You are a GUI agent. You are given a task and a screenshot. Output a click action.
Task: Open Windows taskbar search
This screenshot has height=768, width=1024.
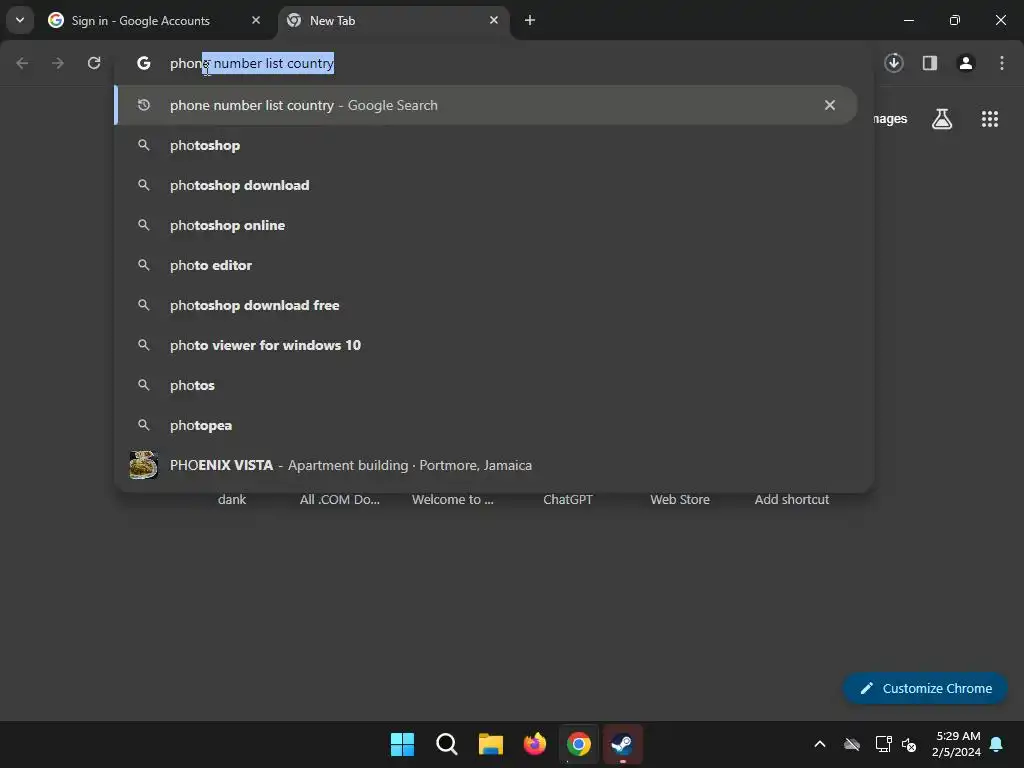[x=447, y=744]
